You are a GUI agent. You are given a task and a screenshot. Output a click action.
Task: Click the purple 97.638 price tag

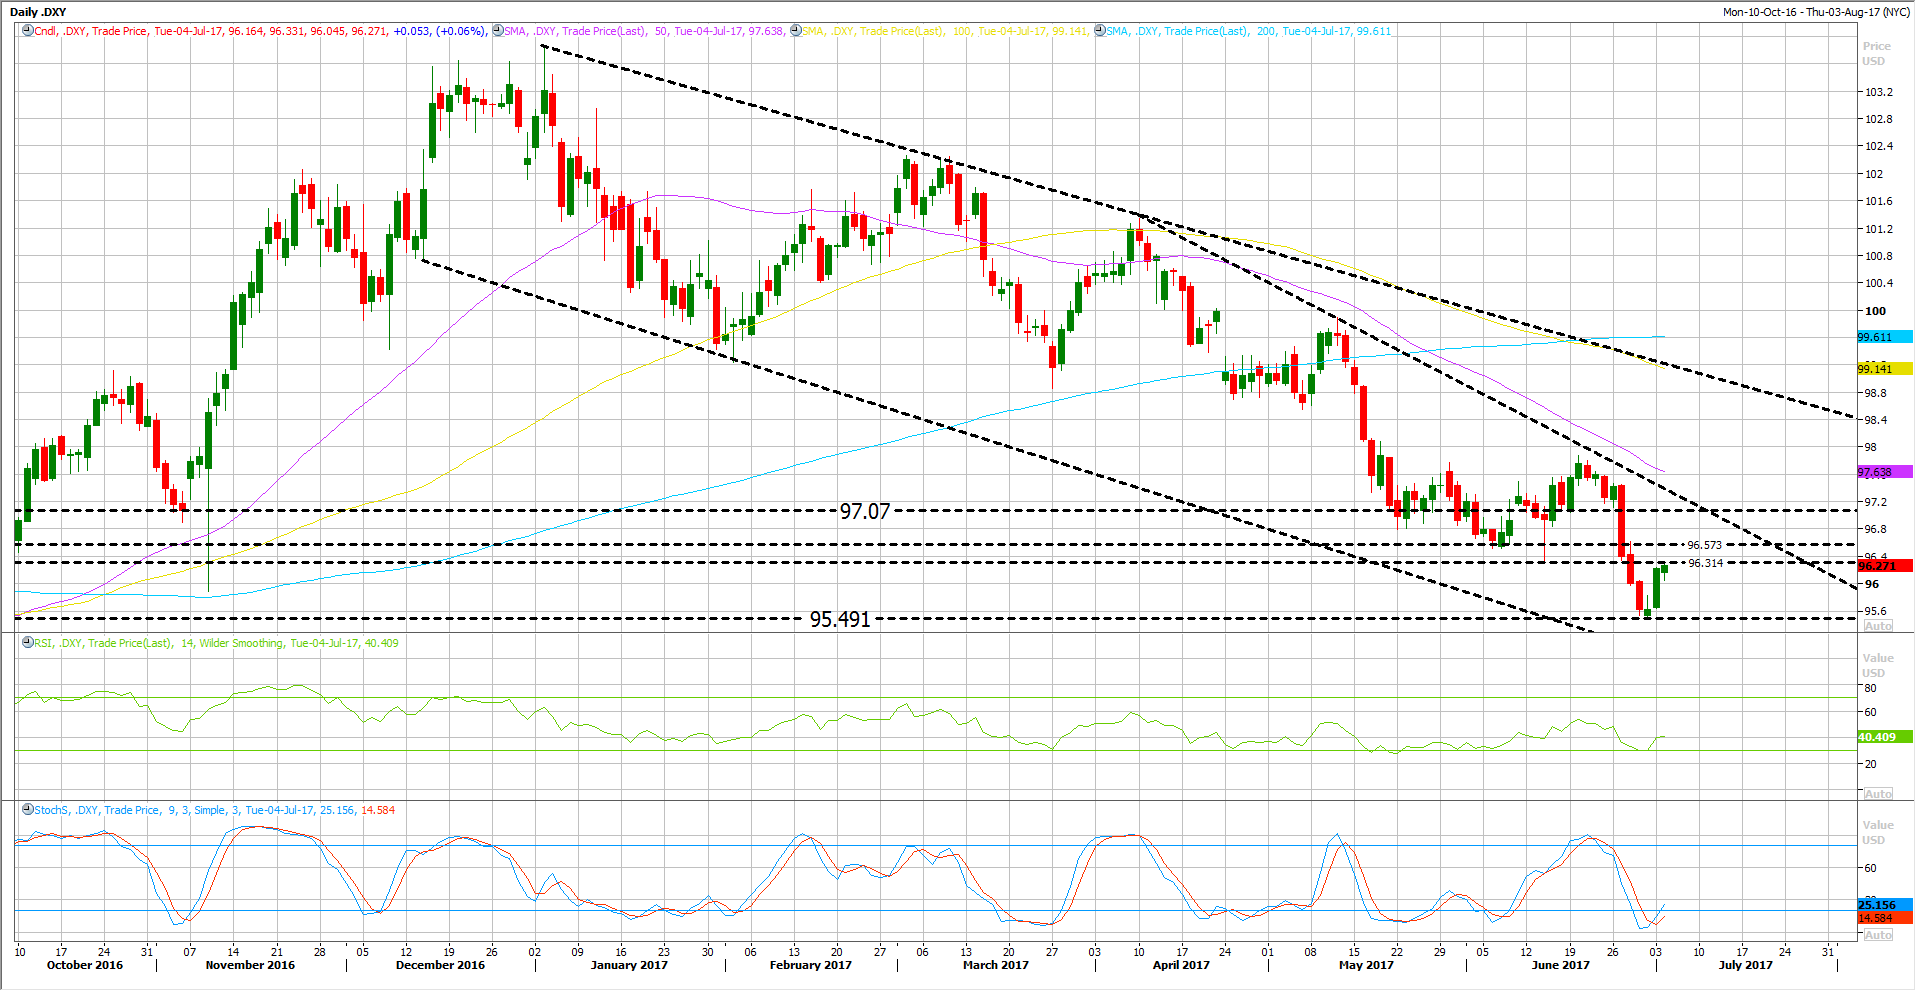click(1885, 472)
